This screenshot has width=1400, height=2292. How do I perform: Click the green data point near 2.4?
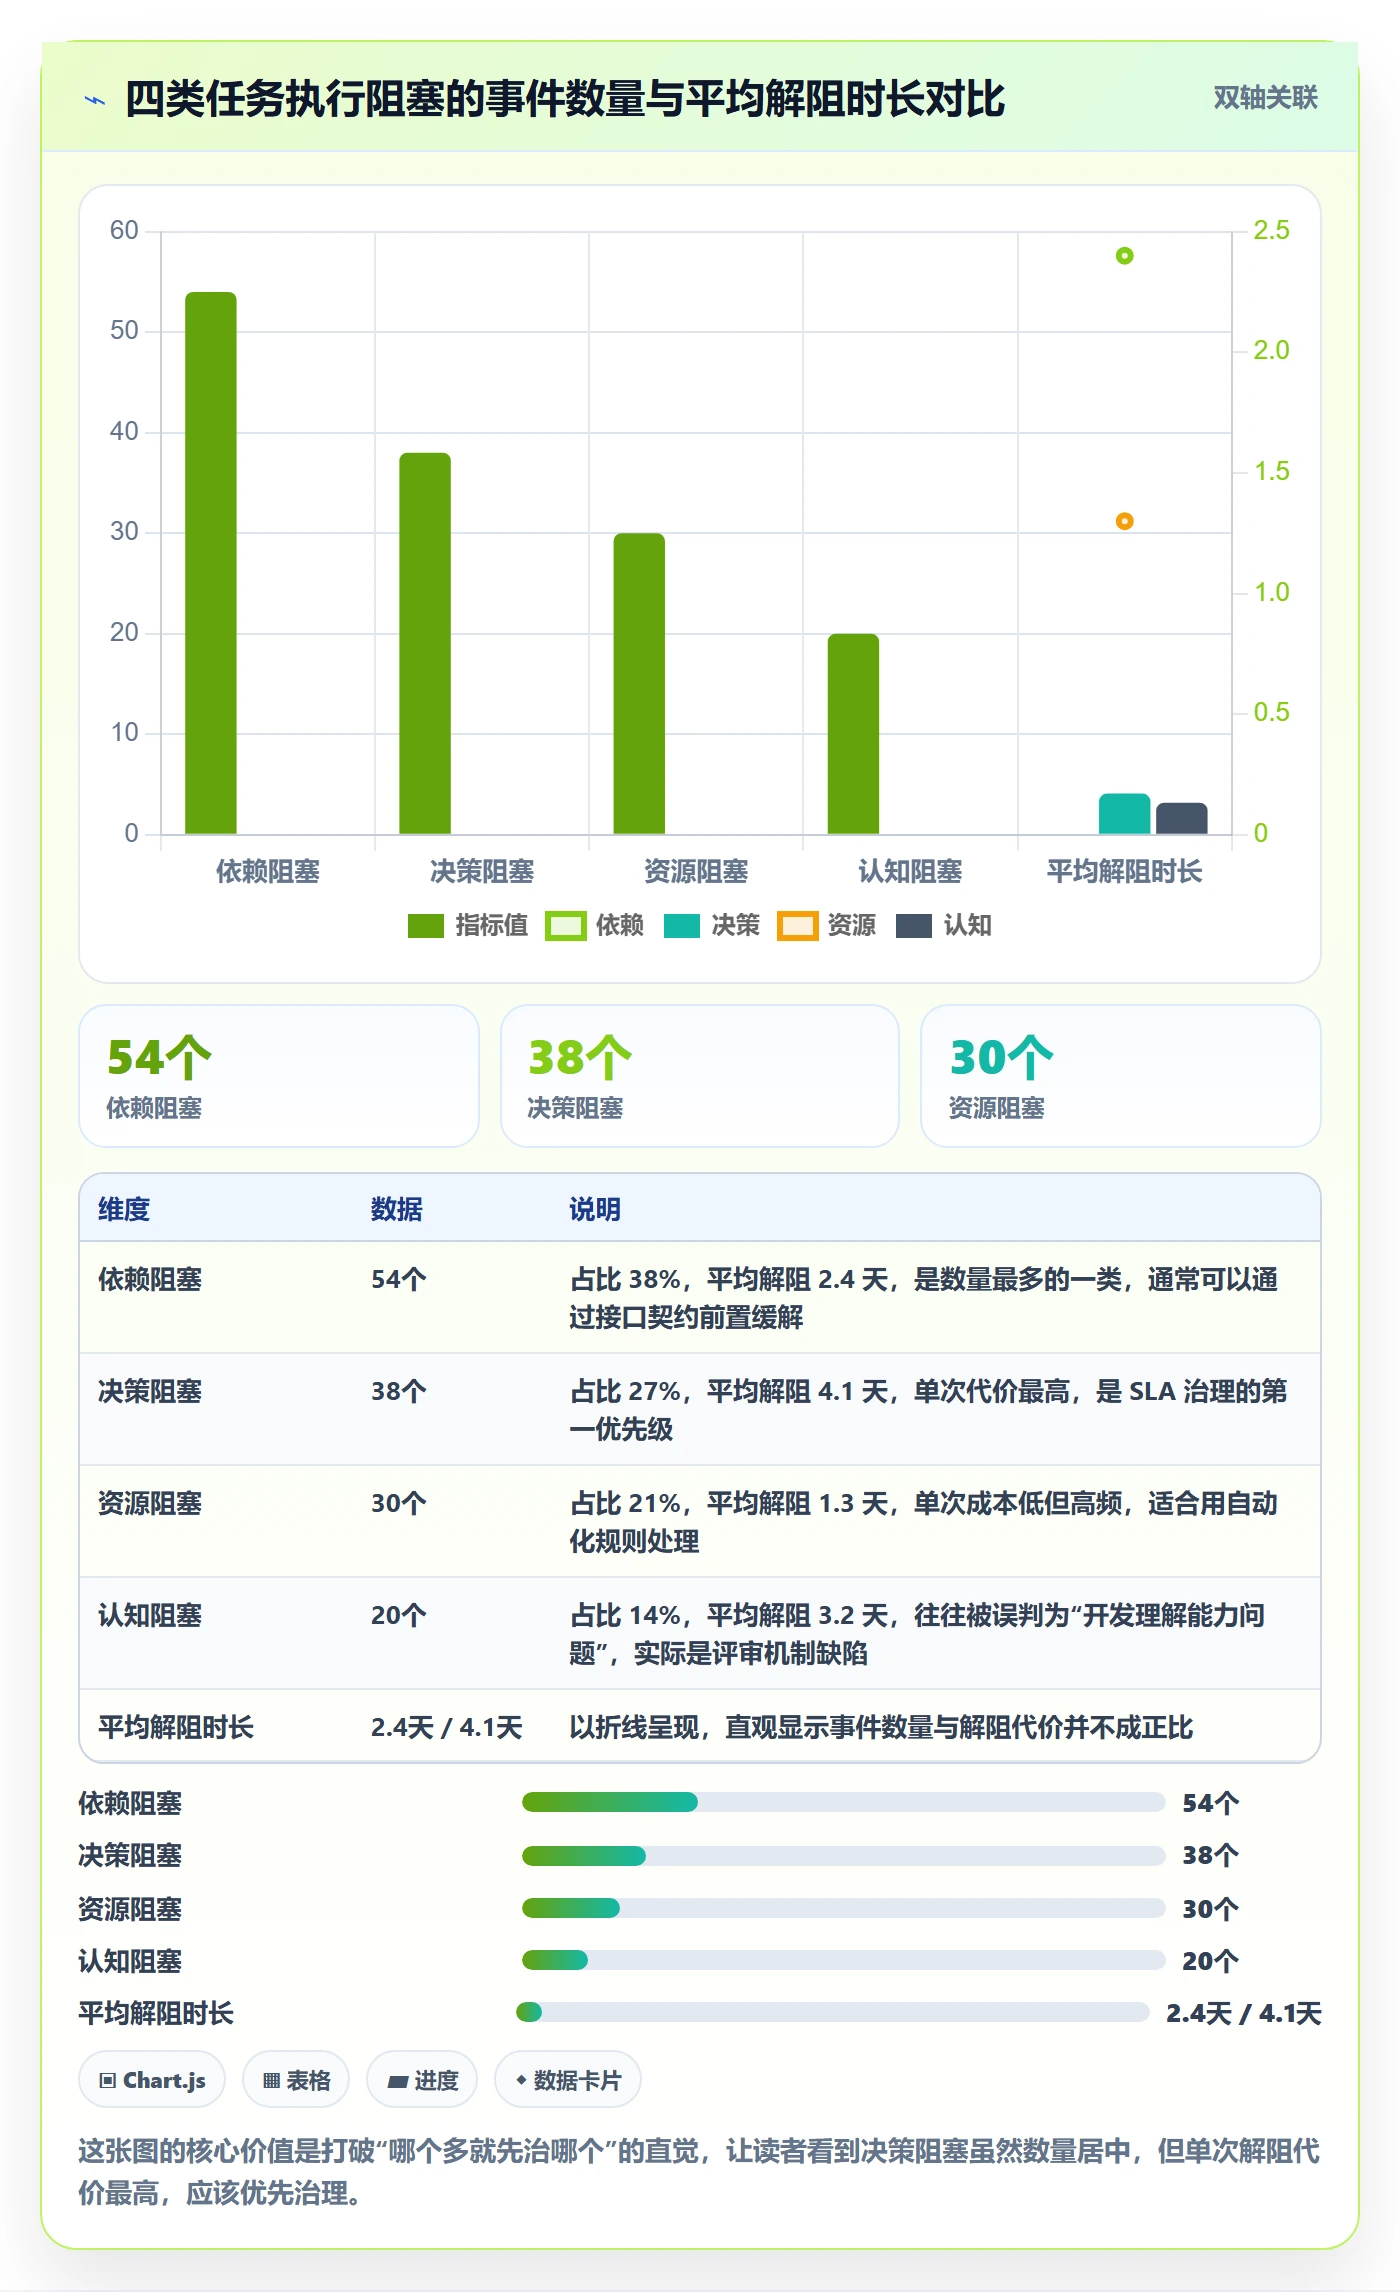tap(1124, 256)
